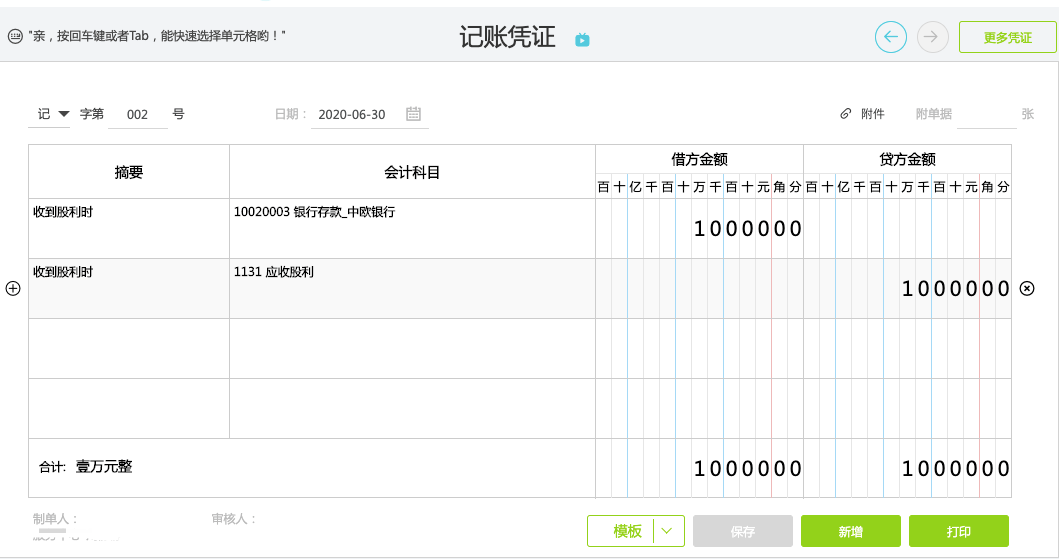Click the empty summary cell in third row
Screen dimensions: 1059x559
tap(129, 348)
